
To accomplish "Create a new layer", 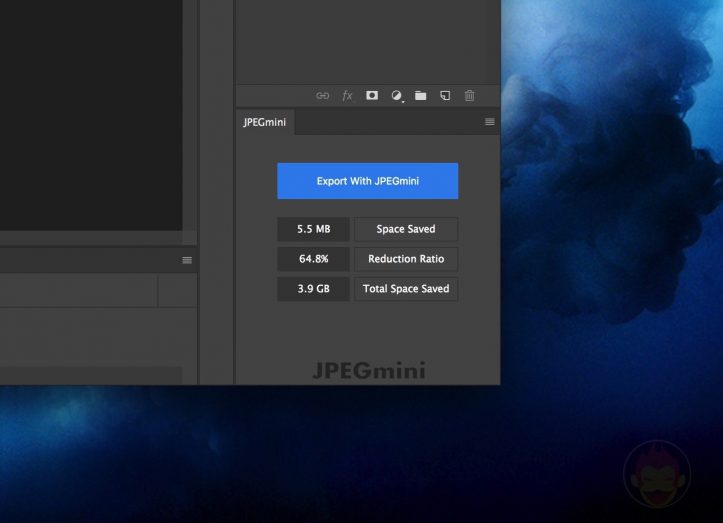I will click(445, 95).
